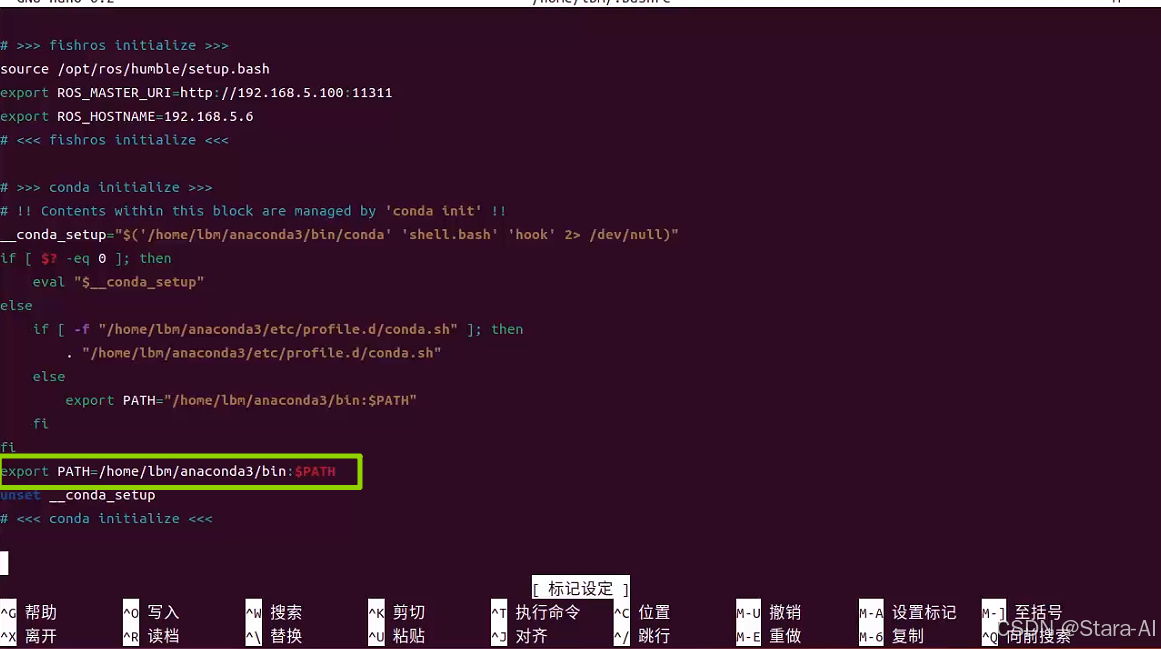Click the ^T 执行命令 execute shortcut
Viewport: 1161px width, 649px height.
(x=536, y=613)
